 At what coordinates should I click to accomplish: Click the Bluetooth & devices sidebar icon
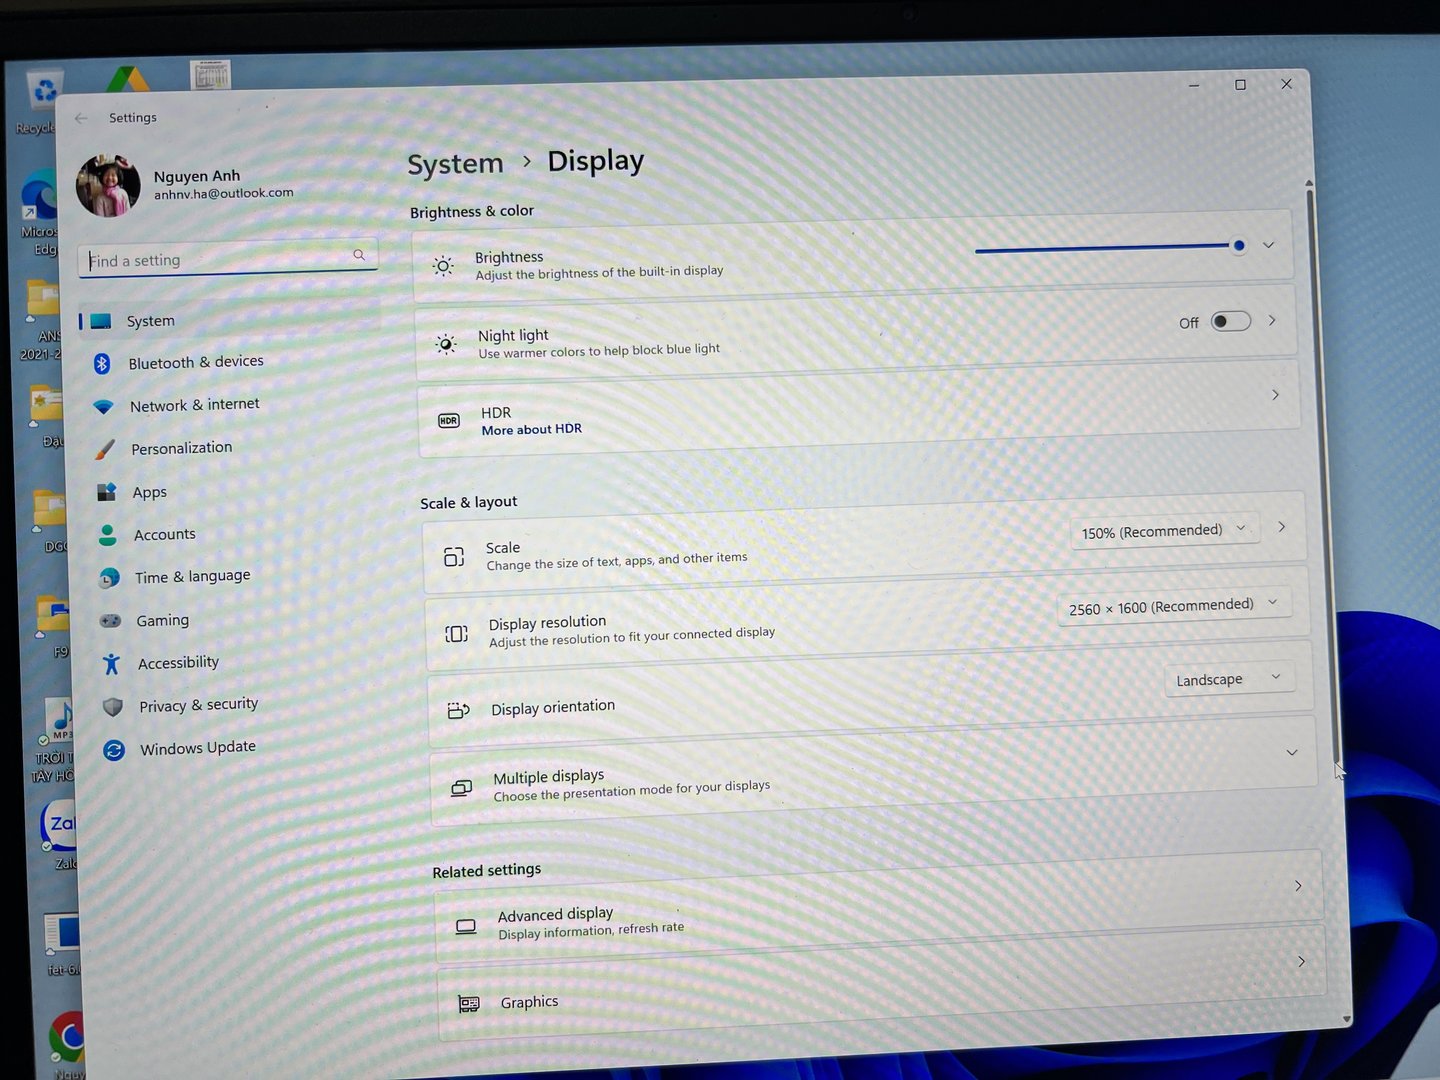point(102,364)
